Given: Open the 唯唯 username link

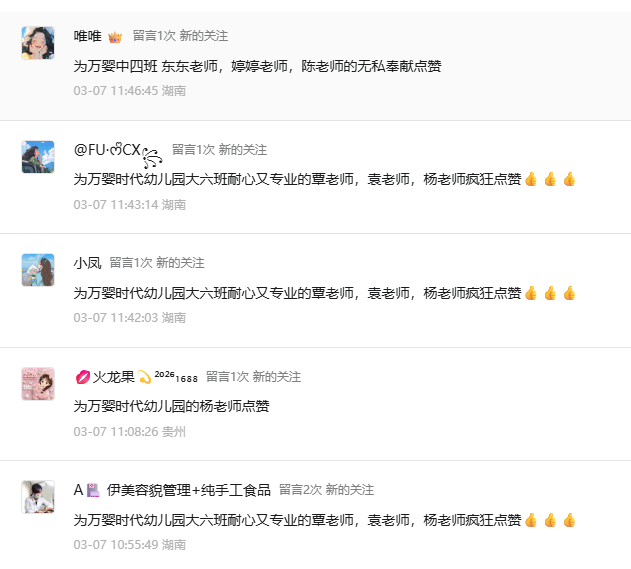Looking at the screenshot, I should click(87, 36).
